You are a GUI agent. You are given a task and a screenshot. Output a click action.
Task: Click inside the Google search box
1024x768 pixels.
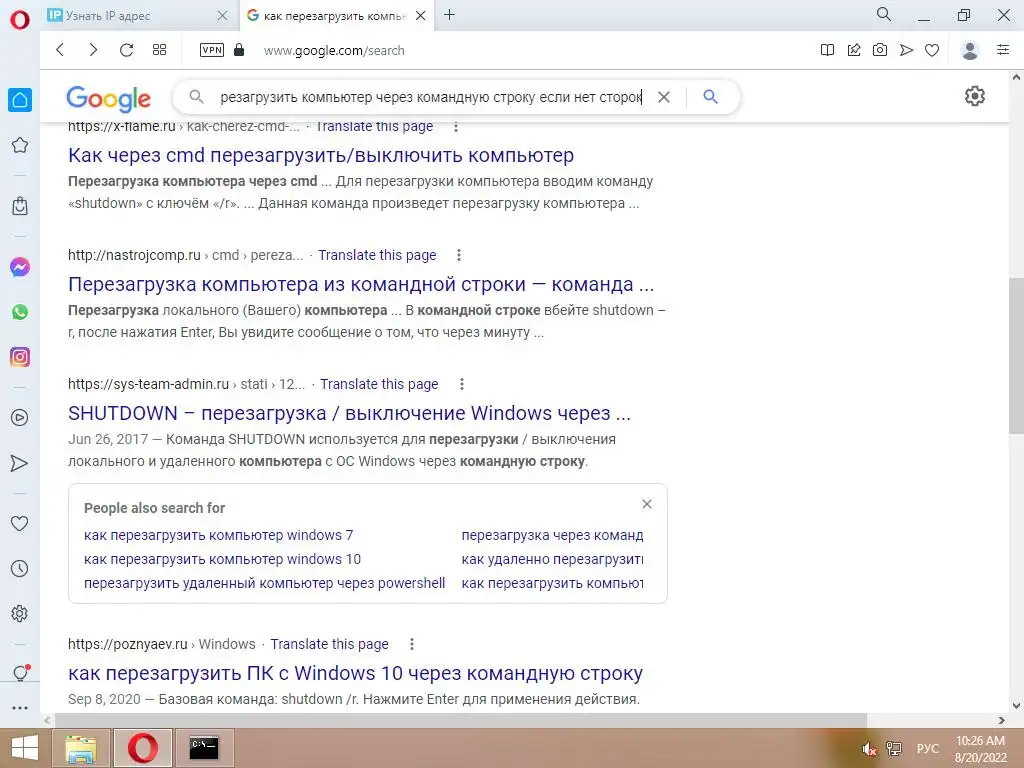coord(431,97)
